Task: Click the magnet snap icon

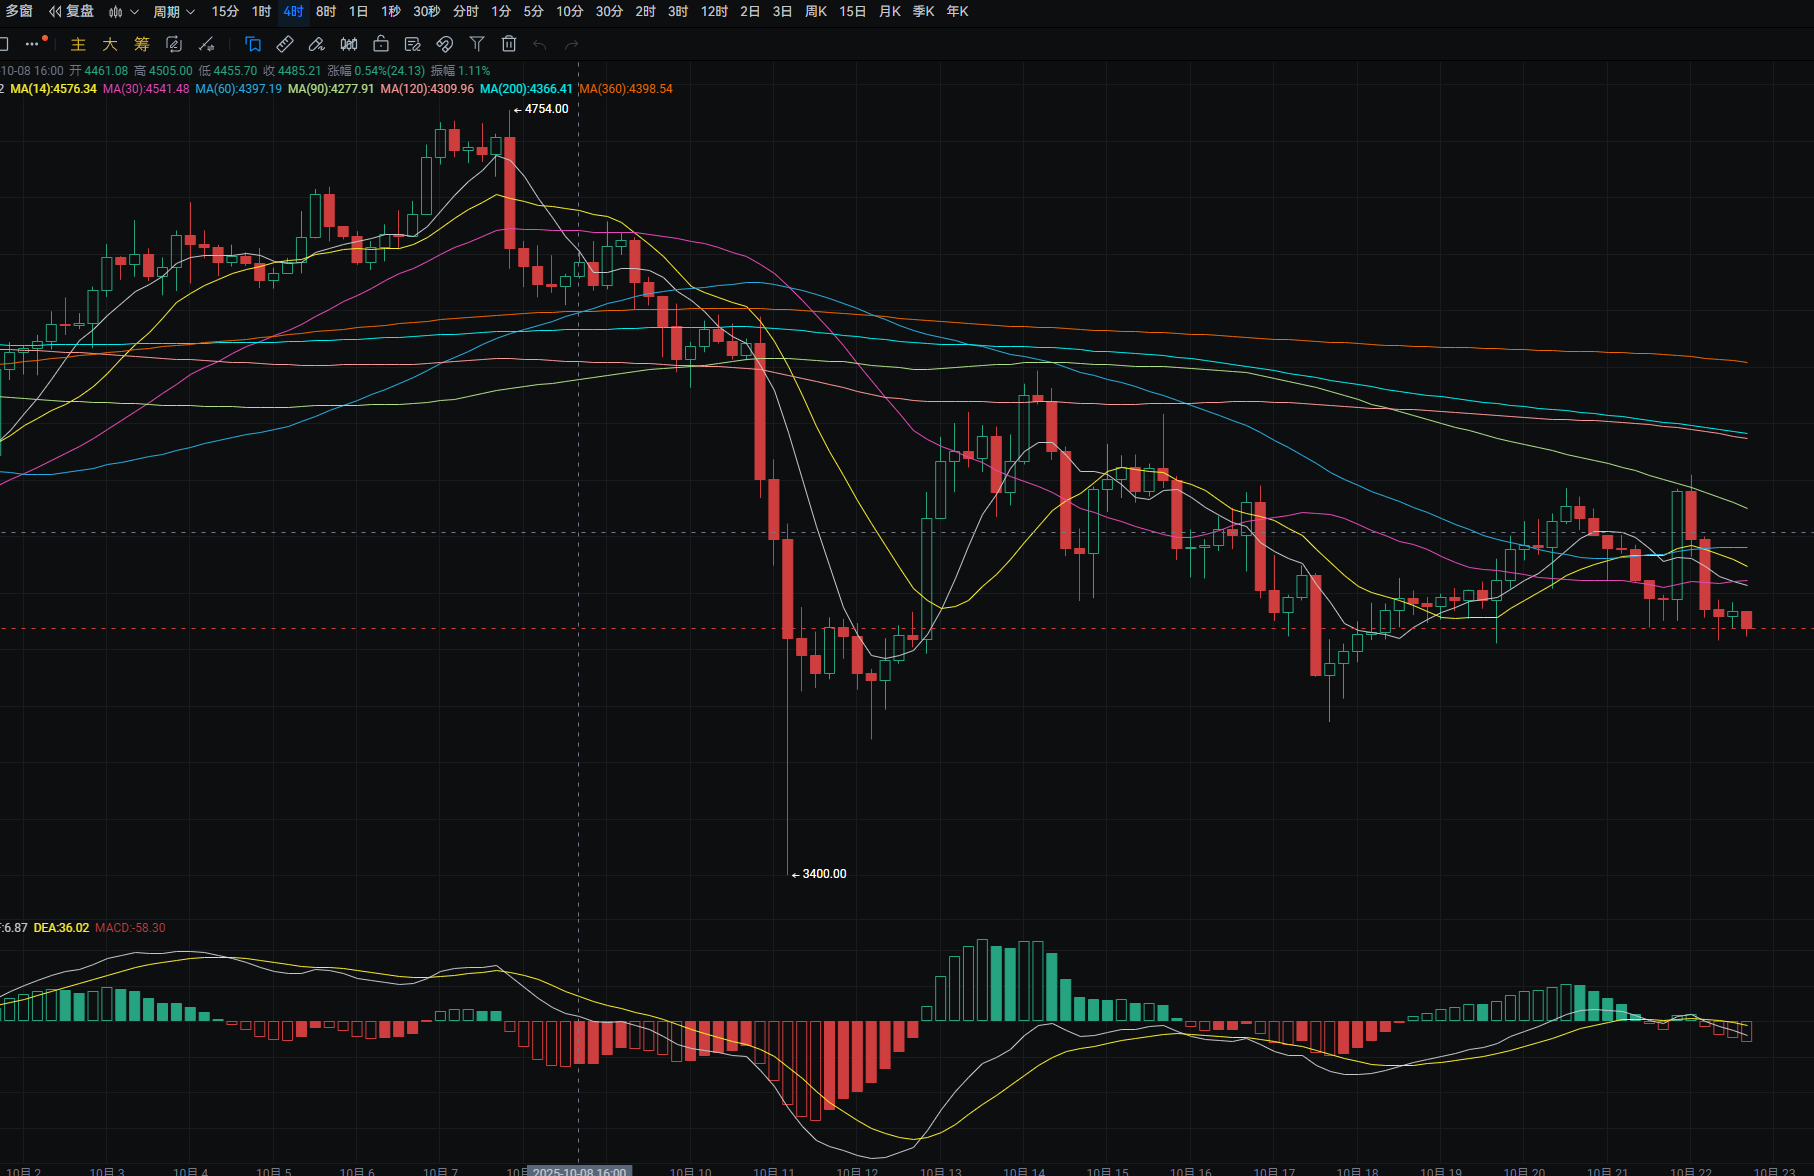Action: (445, 44)
